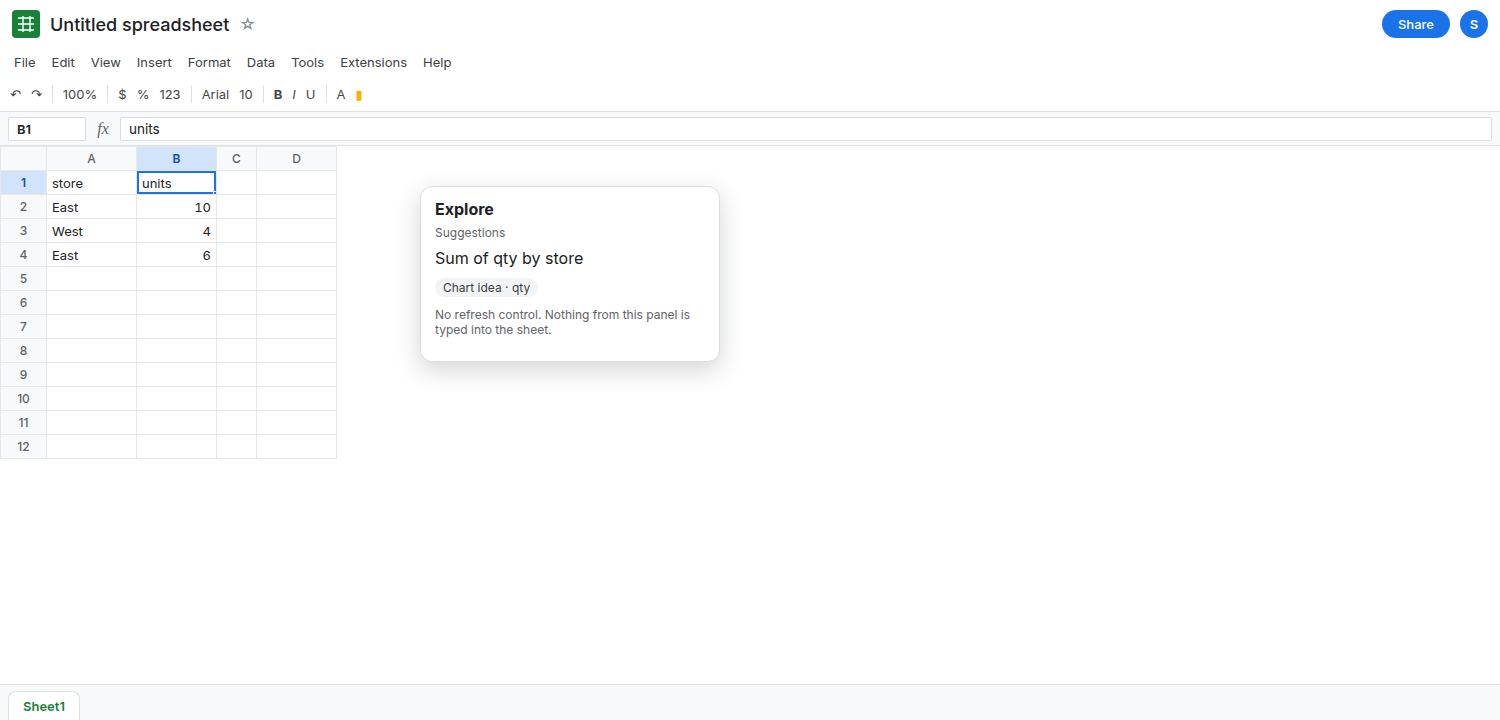
Task: Select column D header
Action: (297, 159)
